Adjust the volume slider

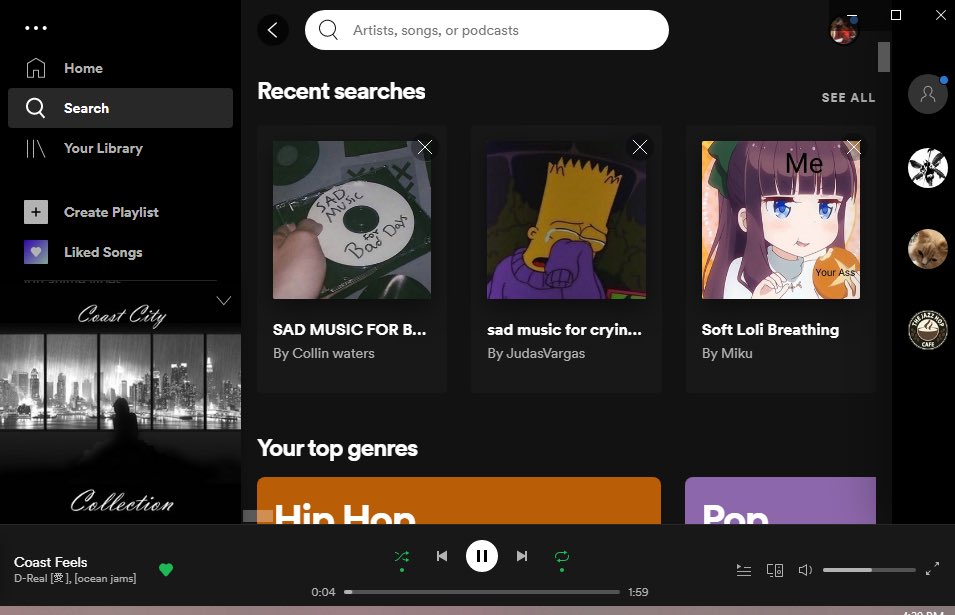coord(869,570)
